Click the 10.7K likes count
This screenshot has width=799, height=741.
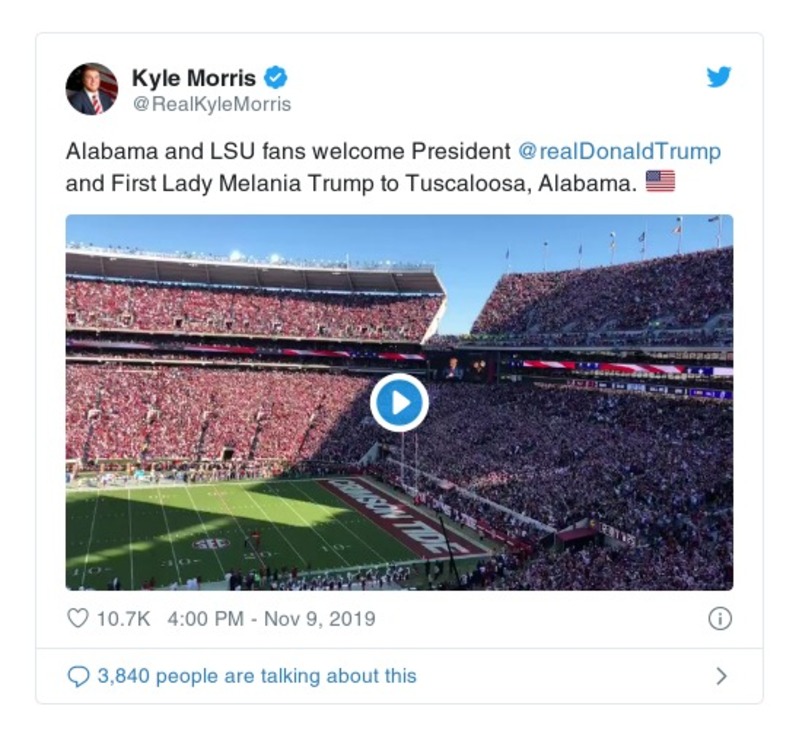(x=123, y=619)
